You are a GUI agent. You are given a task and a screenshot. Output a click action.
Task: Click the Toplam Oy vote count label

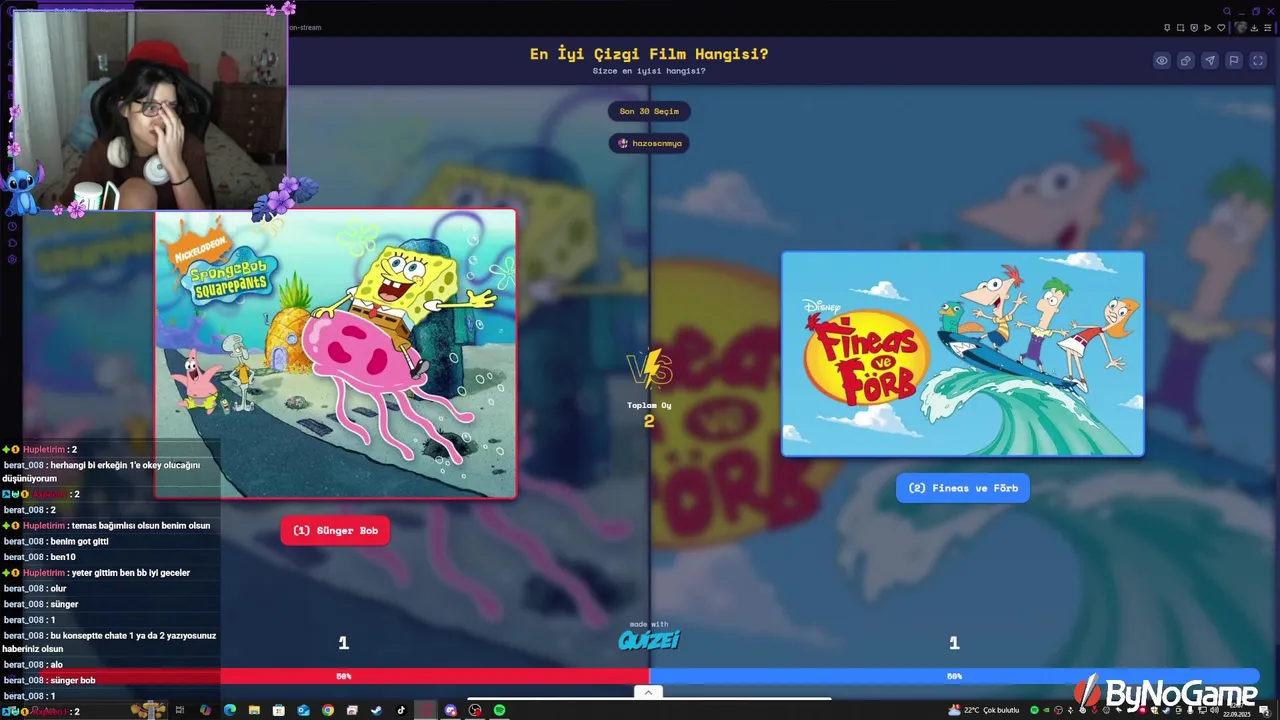(649, 405)
